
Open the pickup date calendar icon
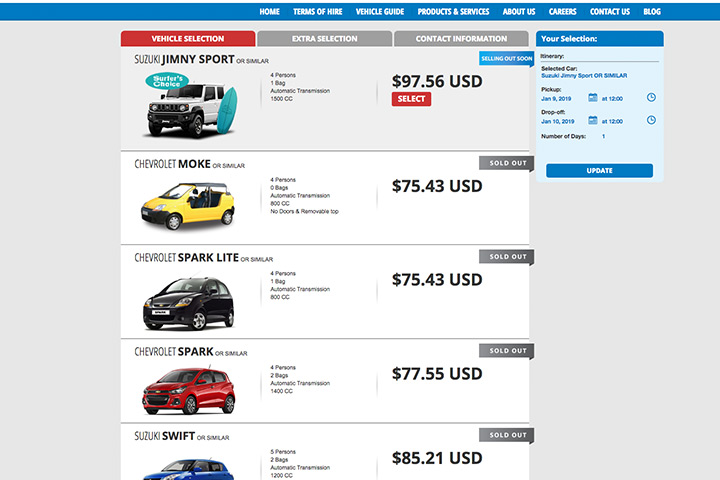point(593,97)
